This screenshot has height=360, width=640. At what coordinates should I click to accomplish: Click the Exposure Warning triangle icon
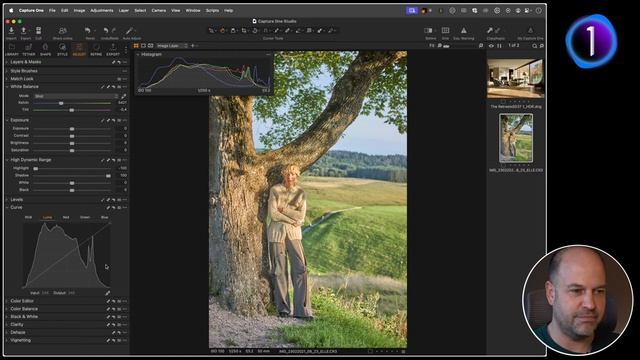pyautogui.click(x=464, y=31)
